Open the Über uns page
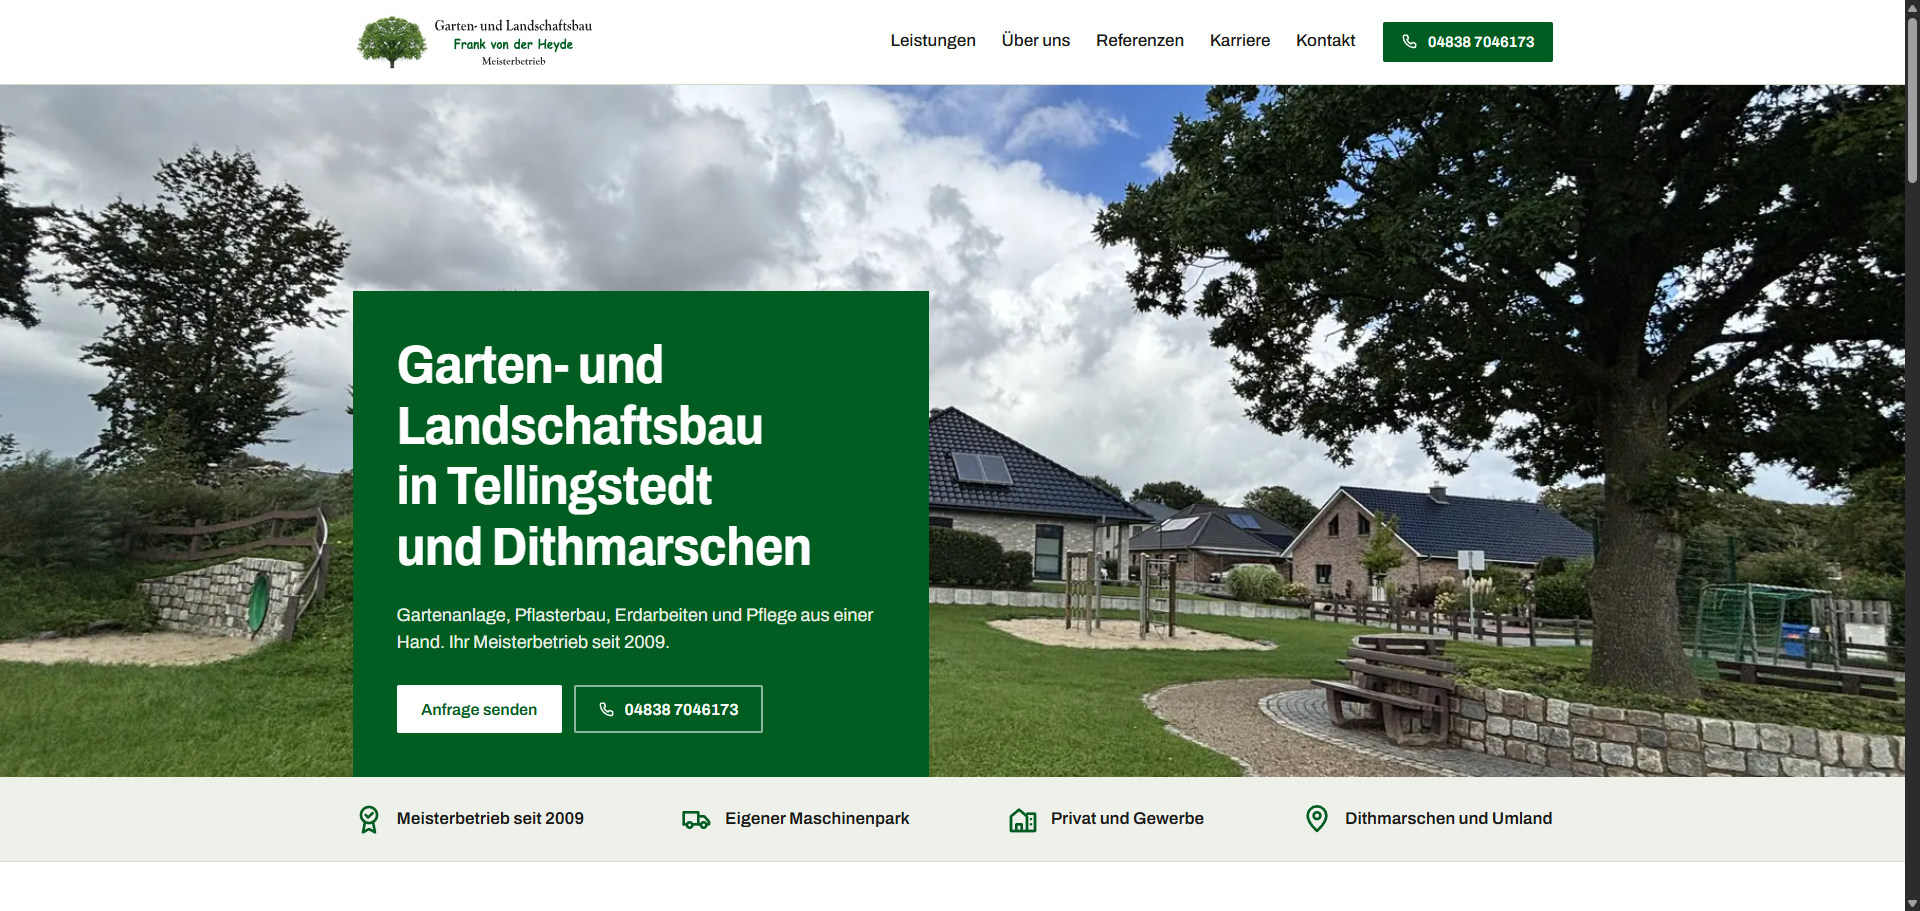Image resolution: width=1920 pixels, height=911 pixels. point(1036,41)
